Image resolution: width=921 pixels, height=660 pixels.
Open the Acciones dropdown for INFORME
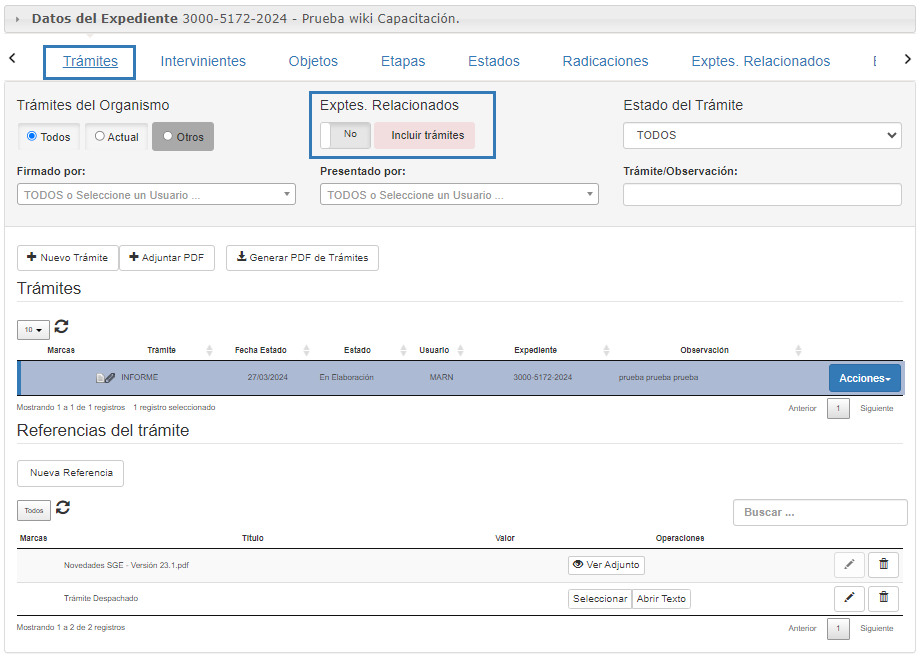point(864,378)
